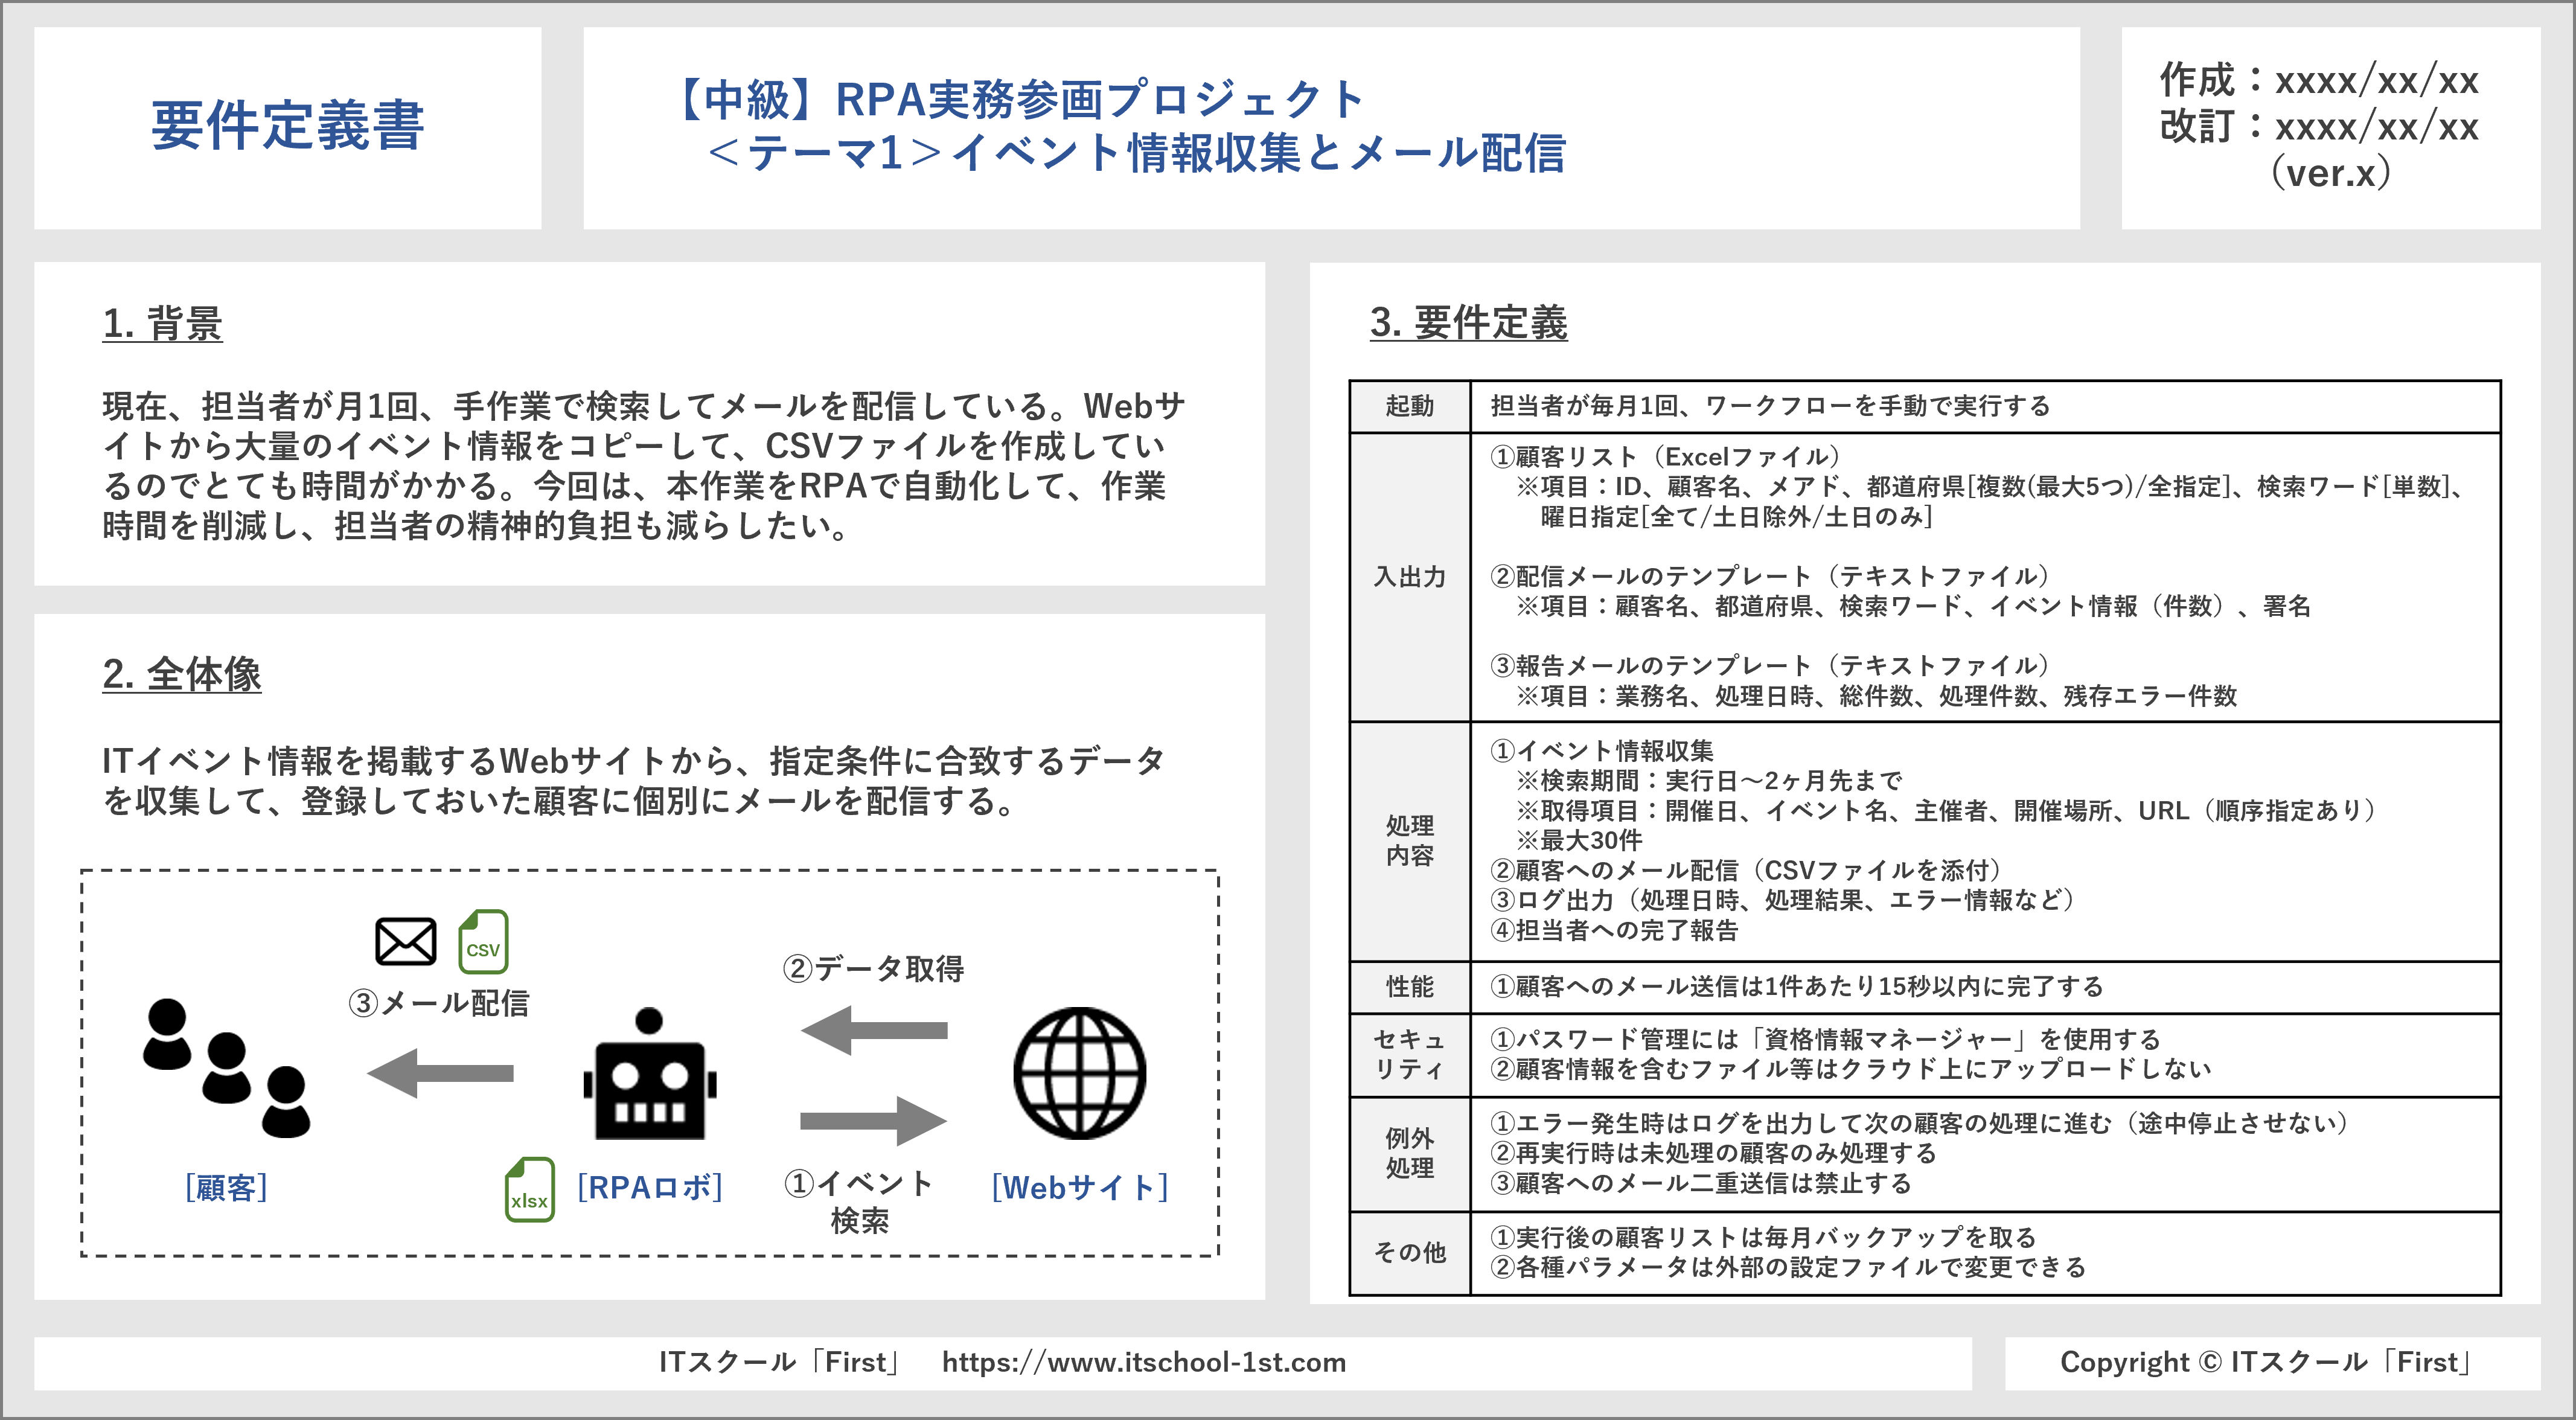This screenshot has height=1420, width=2576.
Task: Click the ①パスワード管理 資格情報マネージャー line
Action: [1825, 1039]
